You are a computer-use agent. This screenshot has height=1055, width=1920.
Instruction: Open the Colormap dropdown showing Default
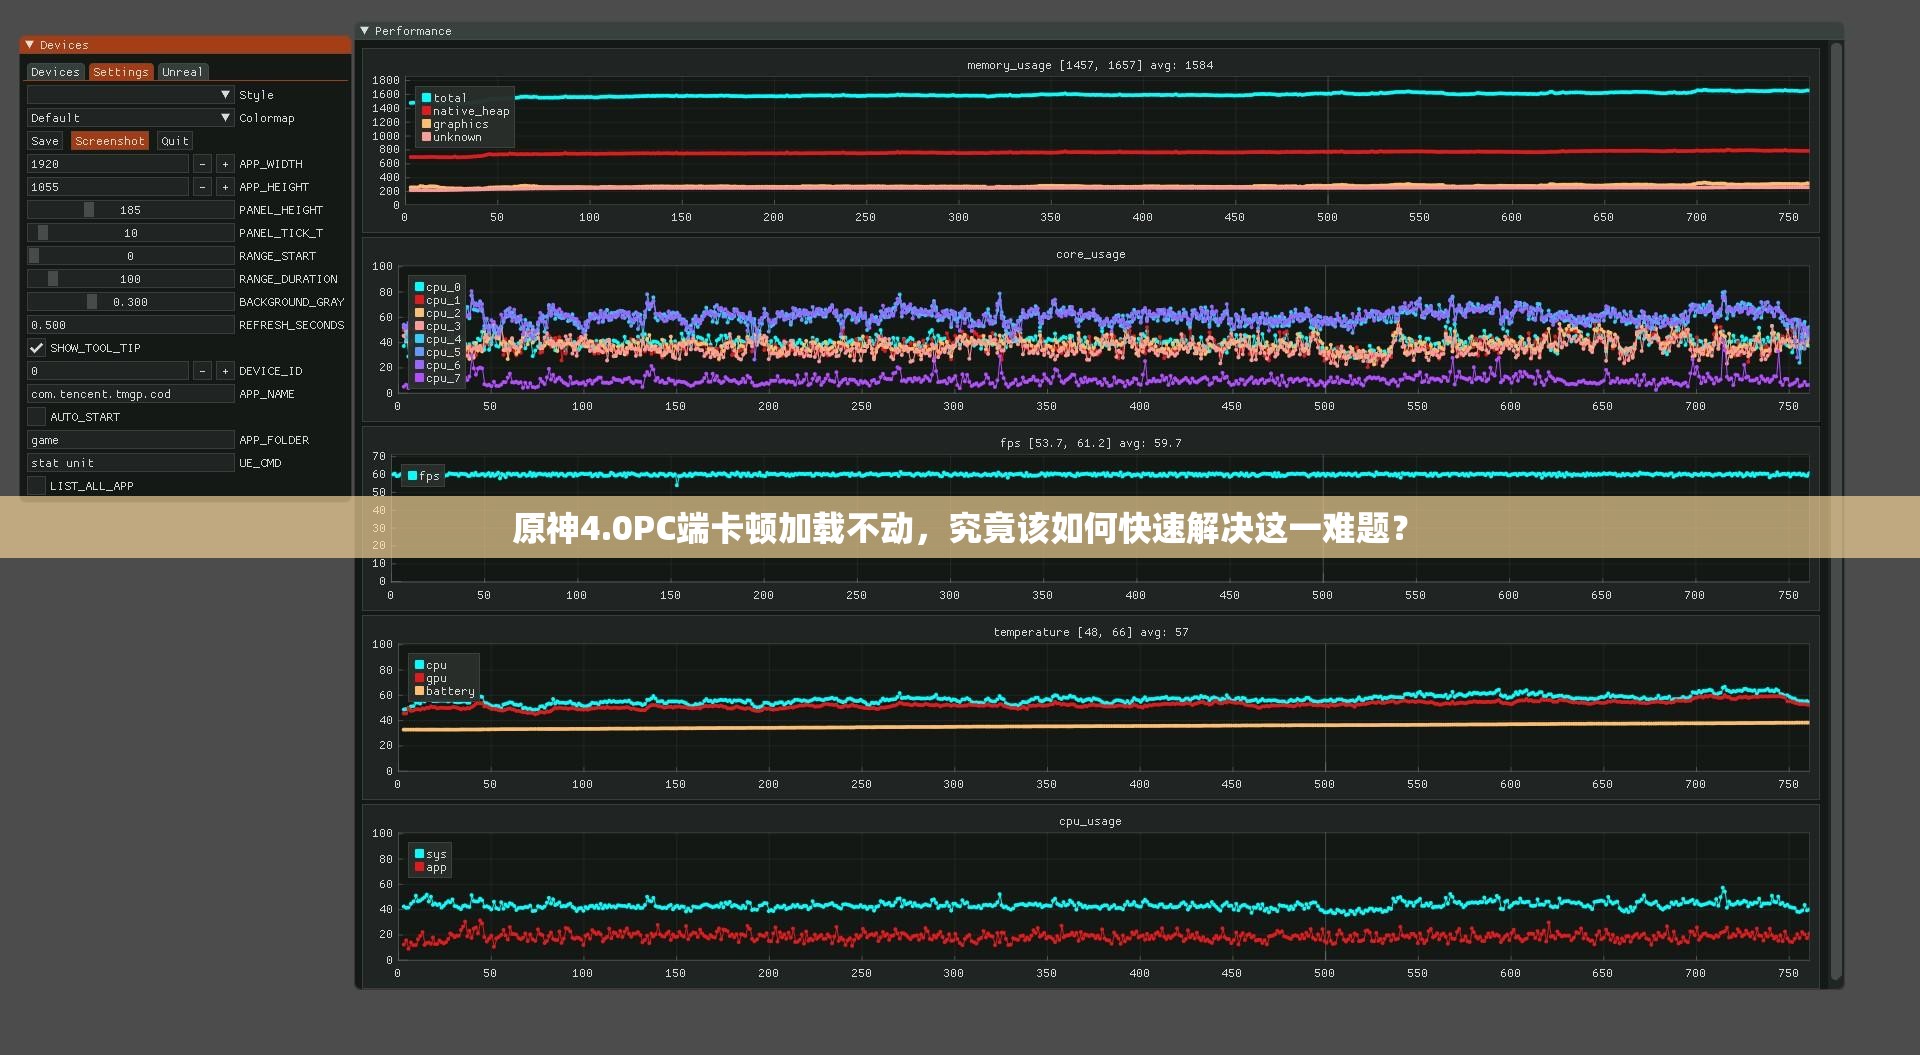pyautogui.click(x=130, y=118)
